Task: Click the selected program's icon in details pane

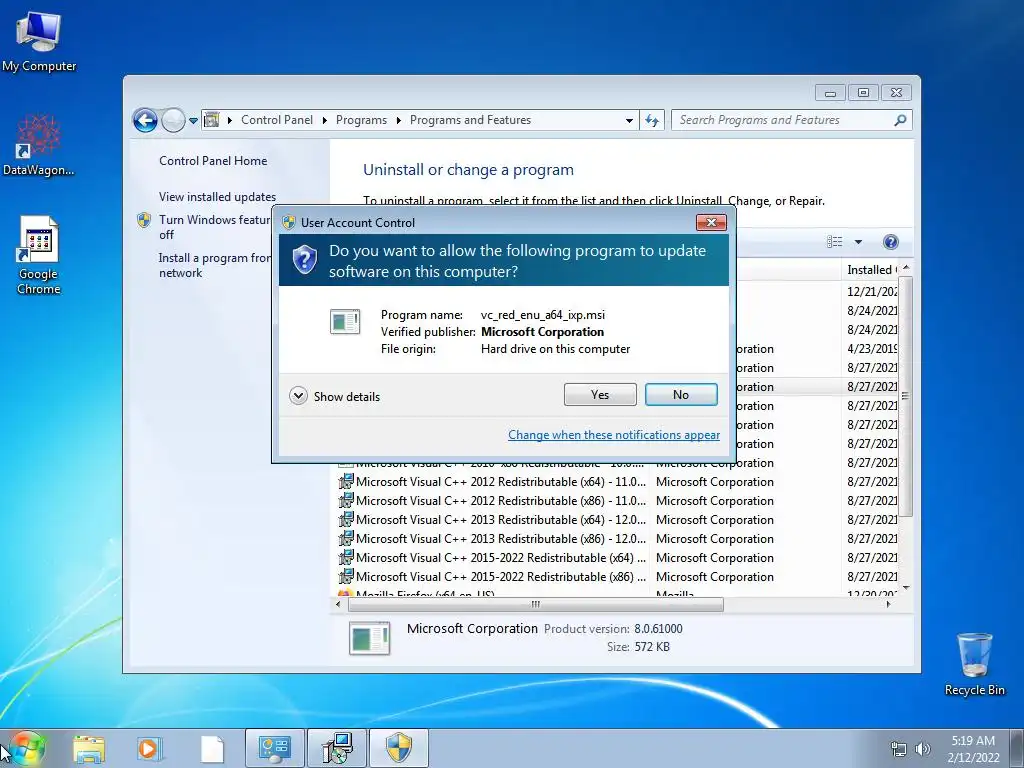Action: 370,638
